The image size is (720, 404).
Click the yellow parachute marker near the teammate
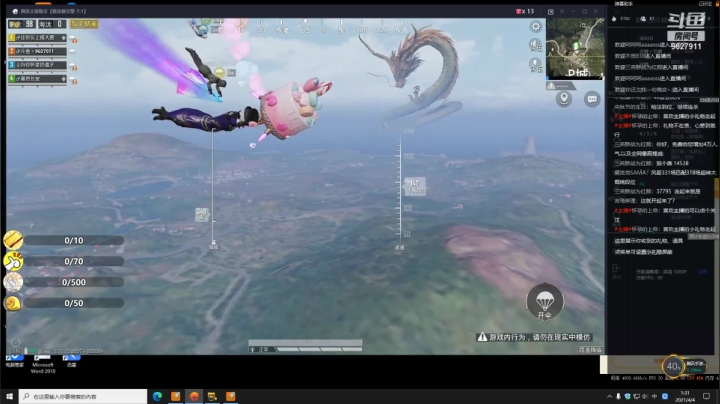pos(219,73)
